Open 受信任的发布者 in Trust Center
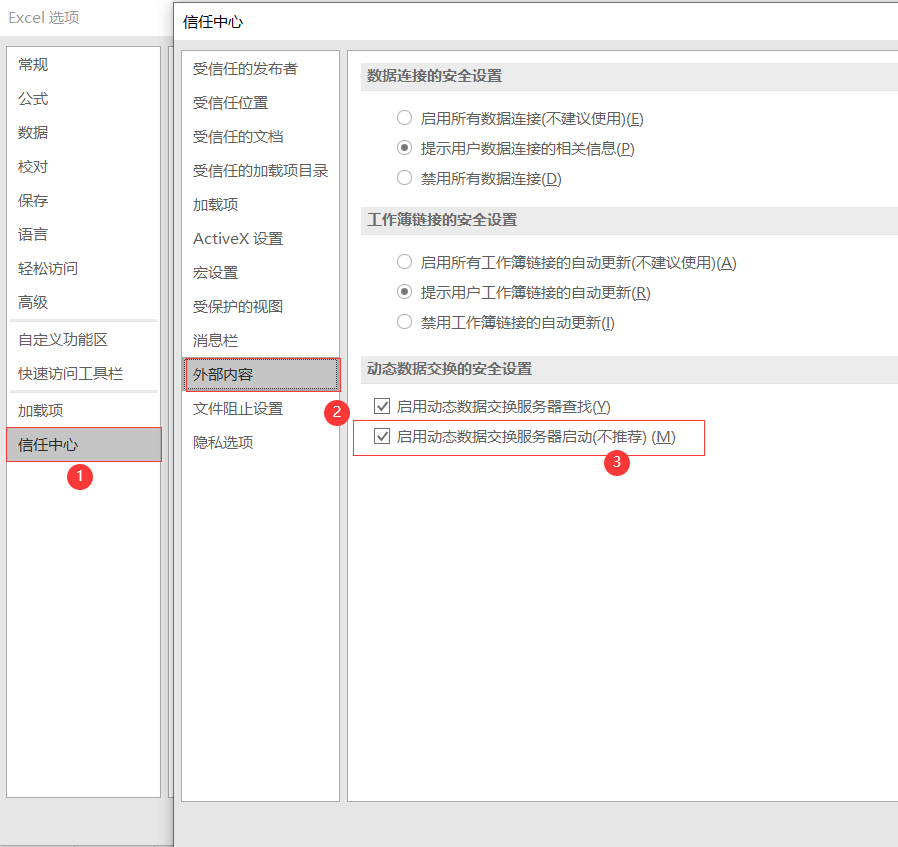This screenshot has width=898, height=847. tap(261, 69)
